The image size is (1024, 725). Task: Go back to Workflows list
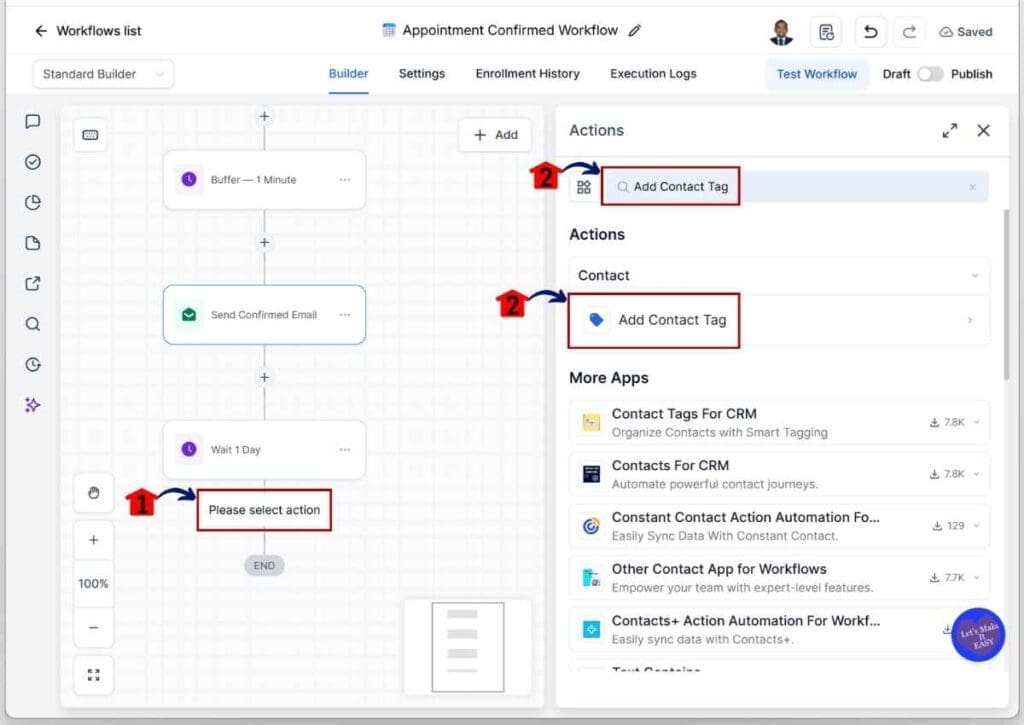tap(88, 31)
